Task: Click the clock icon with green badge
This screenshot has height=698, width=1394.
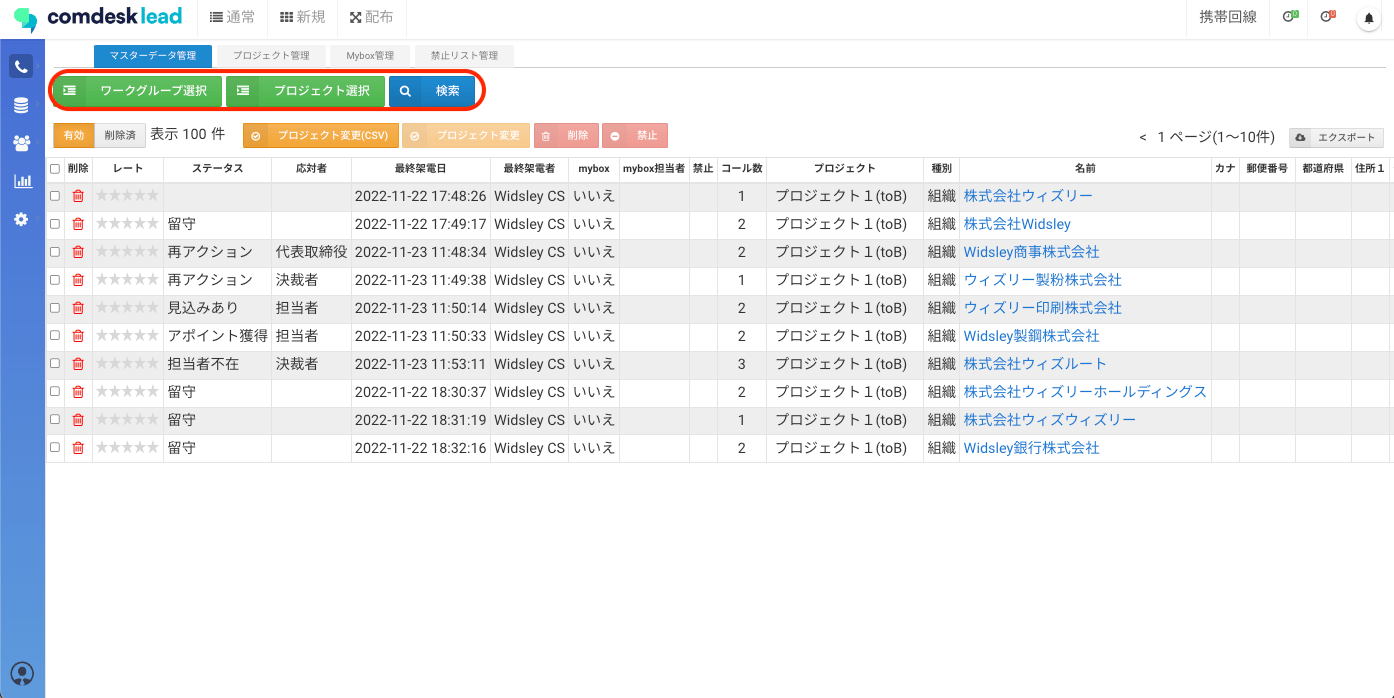Action: point(1290,17)
